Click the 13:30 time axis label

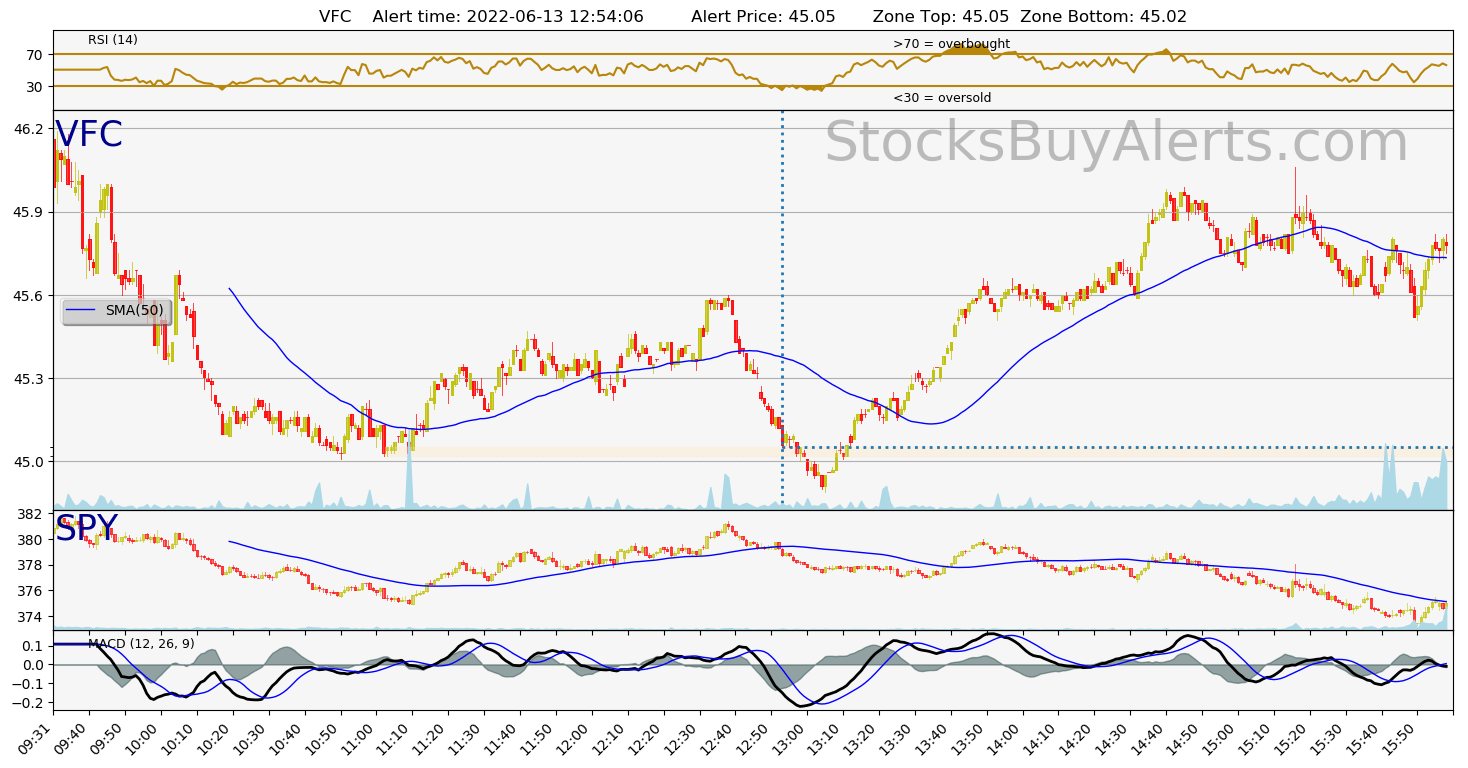897,738
